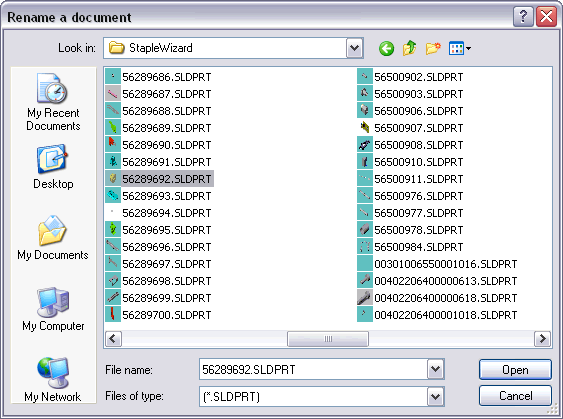The height and width of the screenshot is (419, 563).
Task: Create a new folder icon
Action: click(x=433, y=48)
